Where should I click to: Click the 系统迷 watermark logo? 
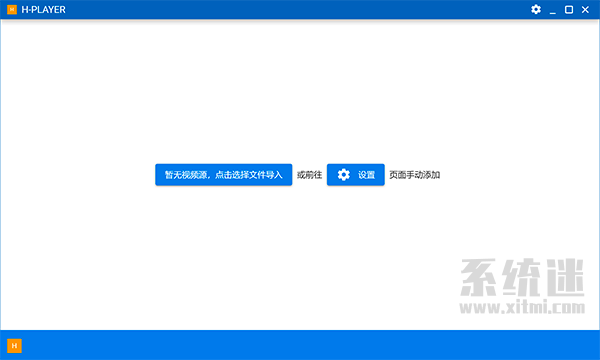(522, 278)
